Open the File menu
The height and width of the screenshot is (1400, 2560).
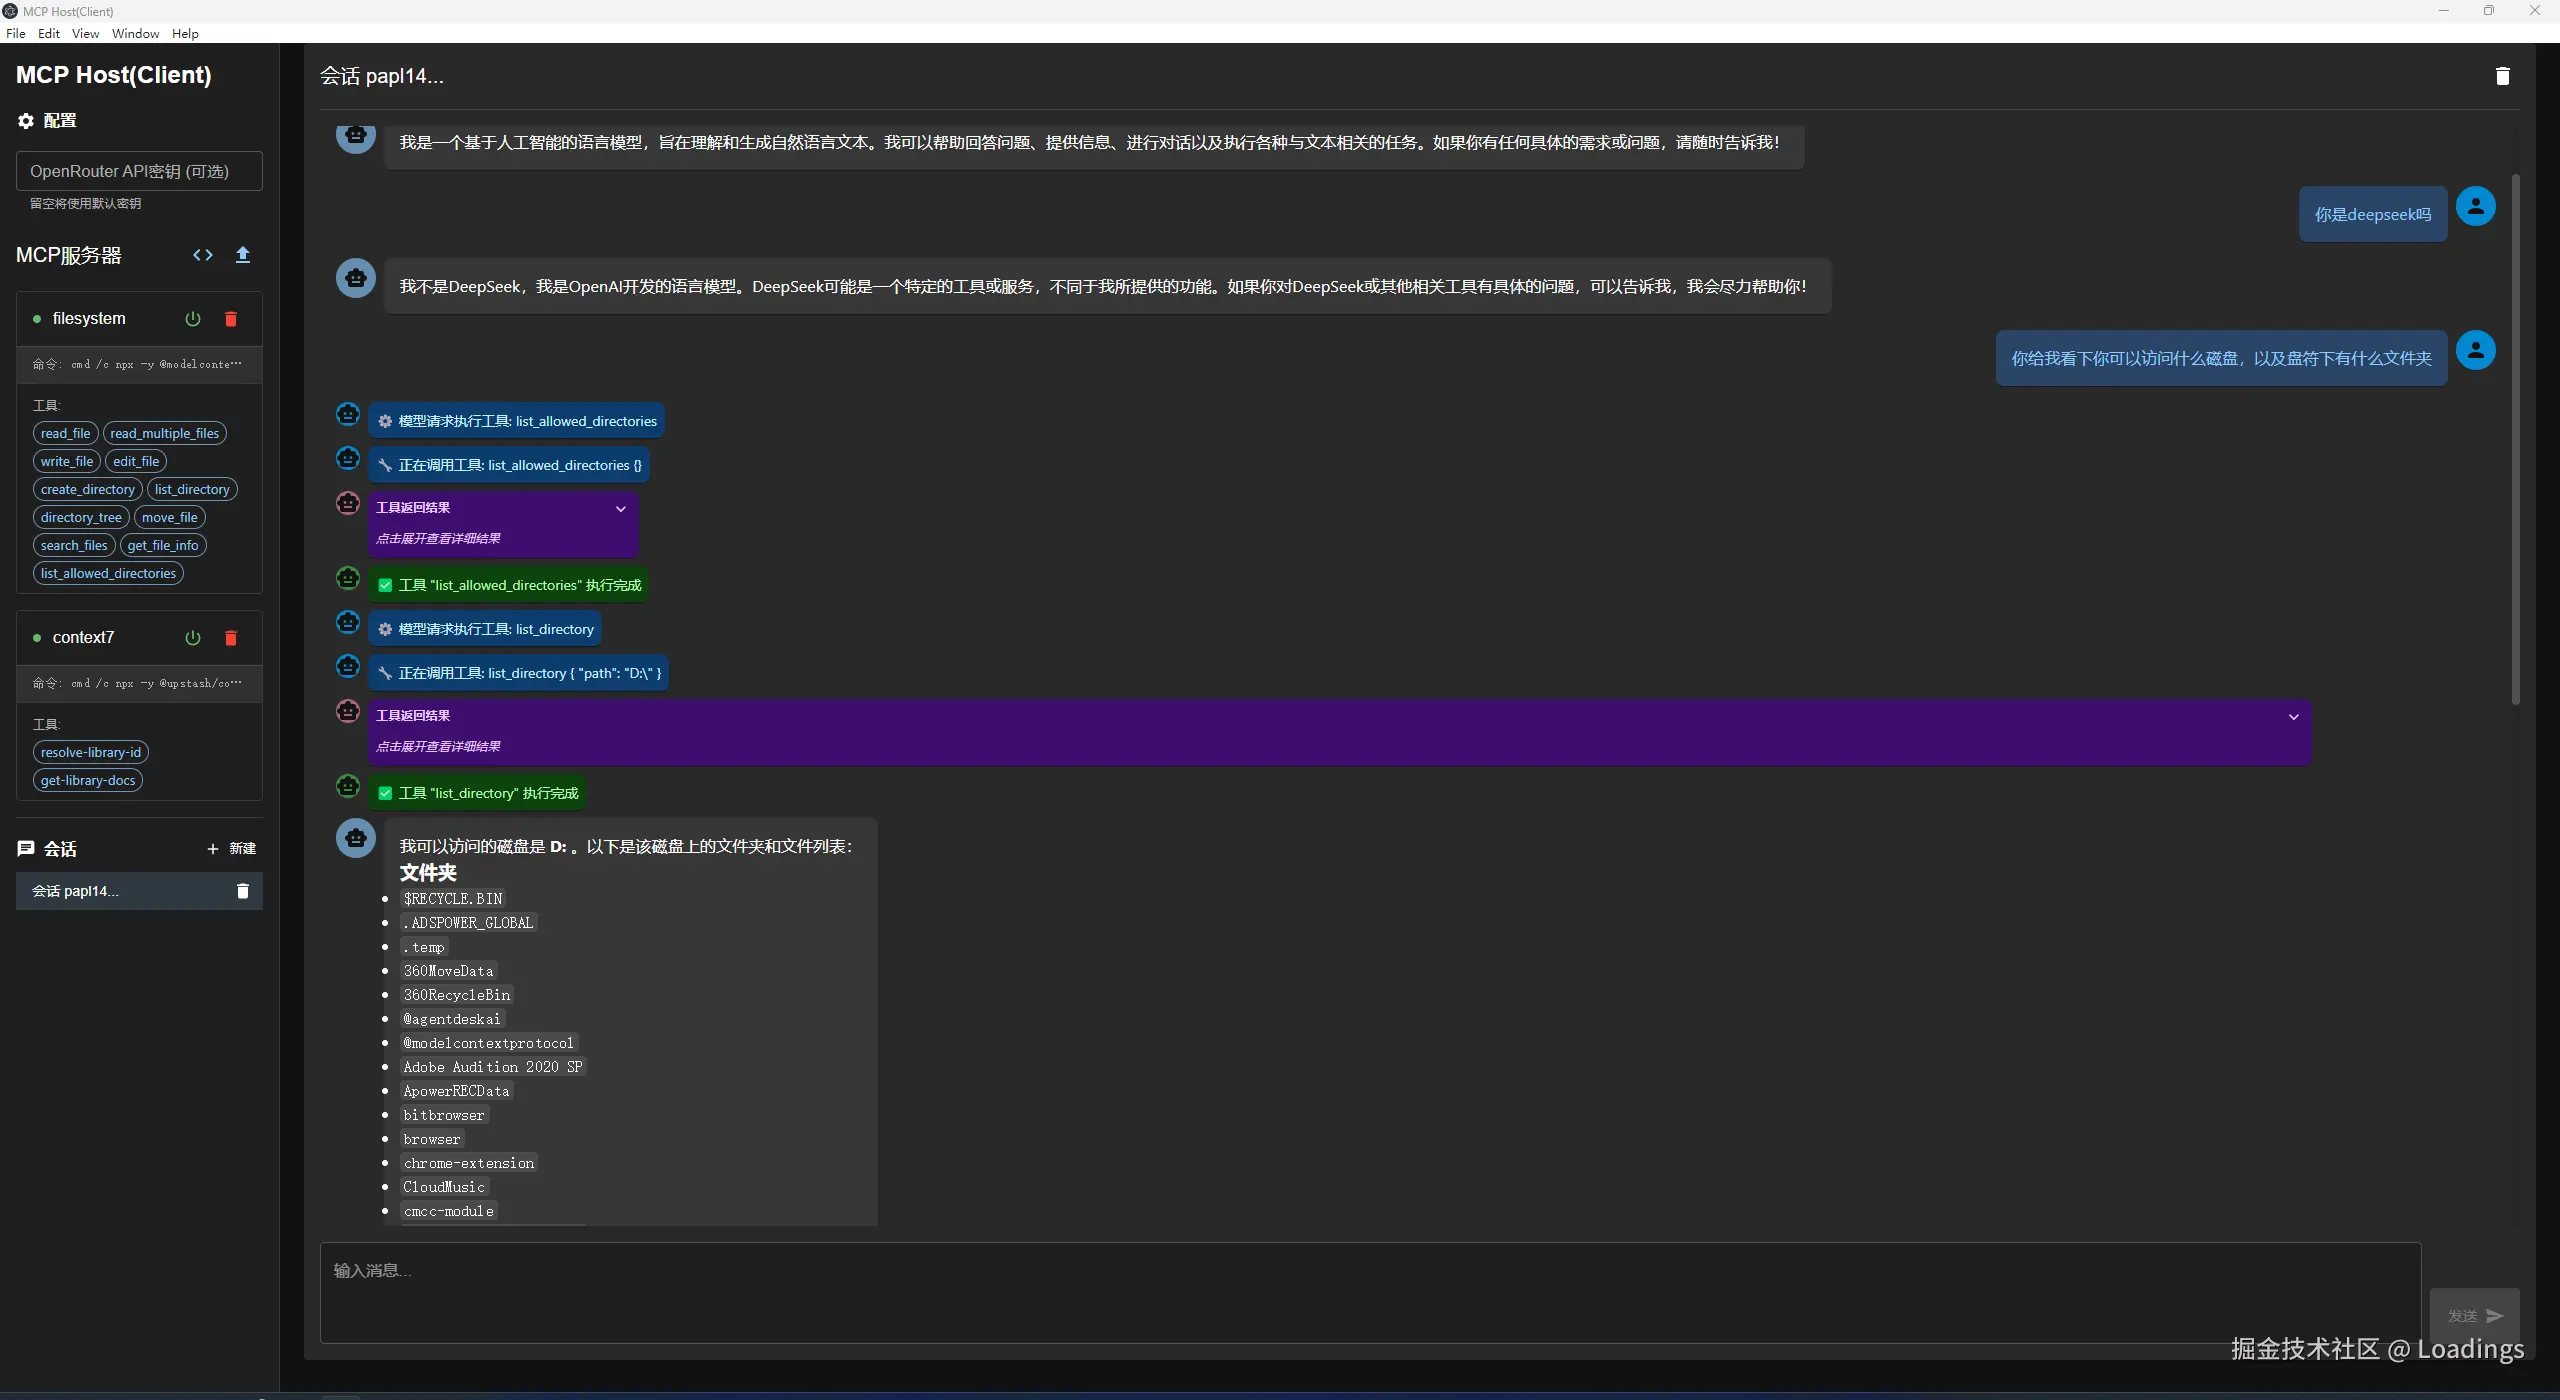[x=16, y=33]
